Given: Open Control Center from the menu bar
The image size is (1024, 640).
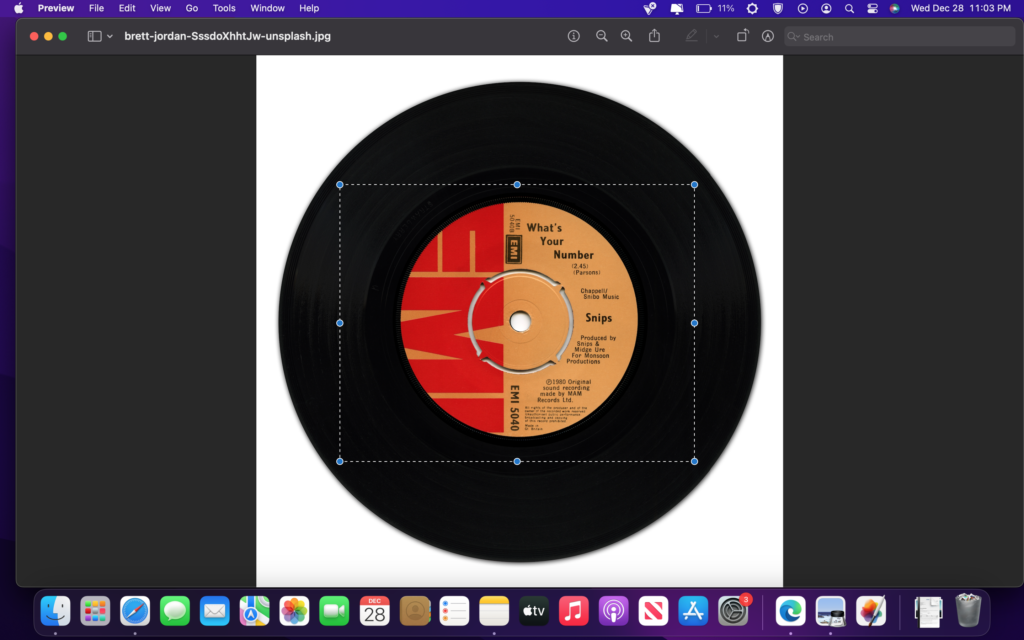Looking at the screenshot, I should coord(872,8).
